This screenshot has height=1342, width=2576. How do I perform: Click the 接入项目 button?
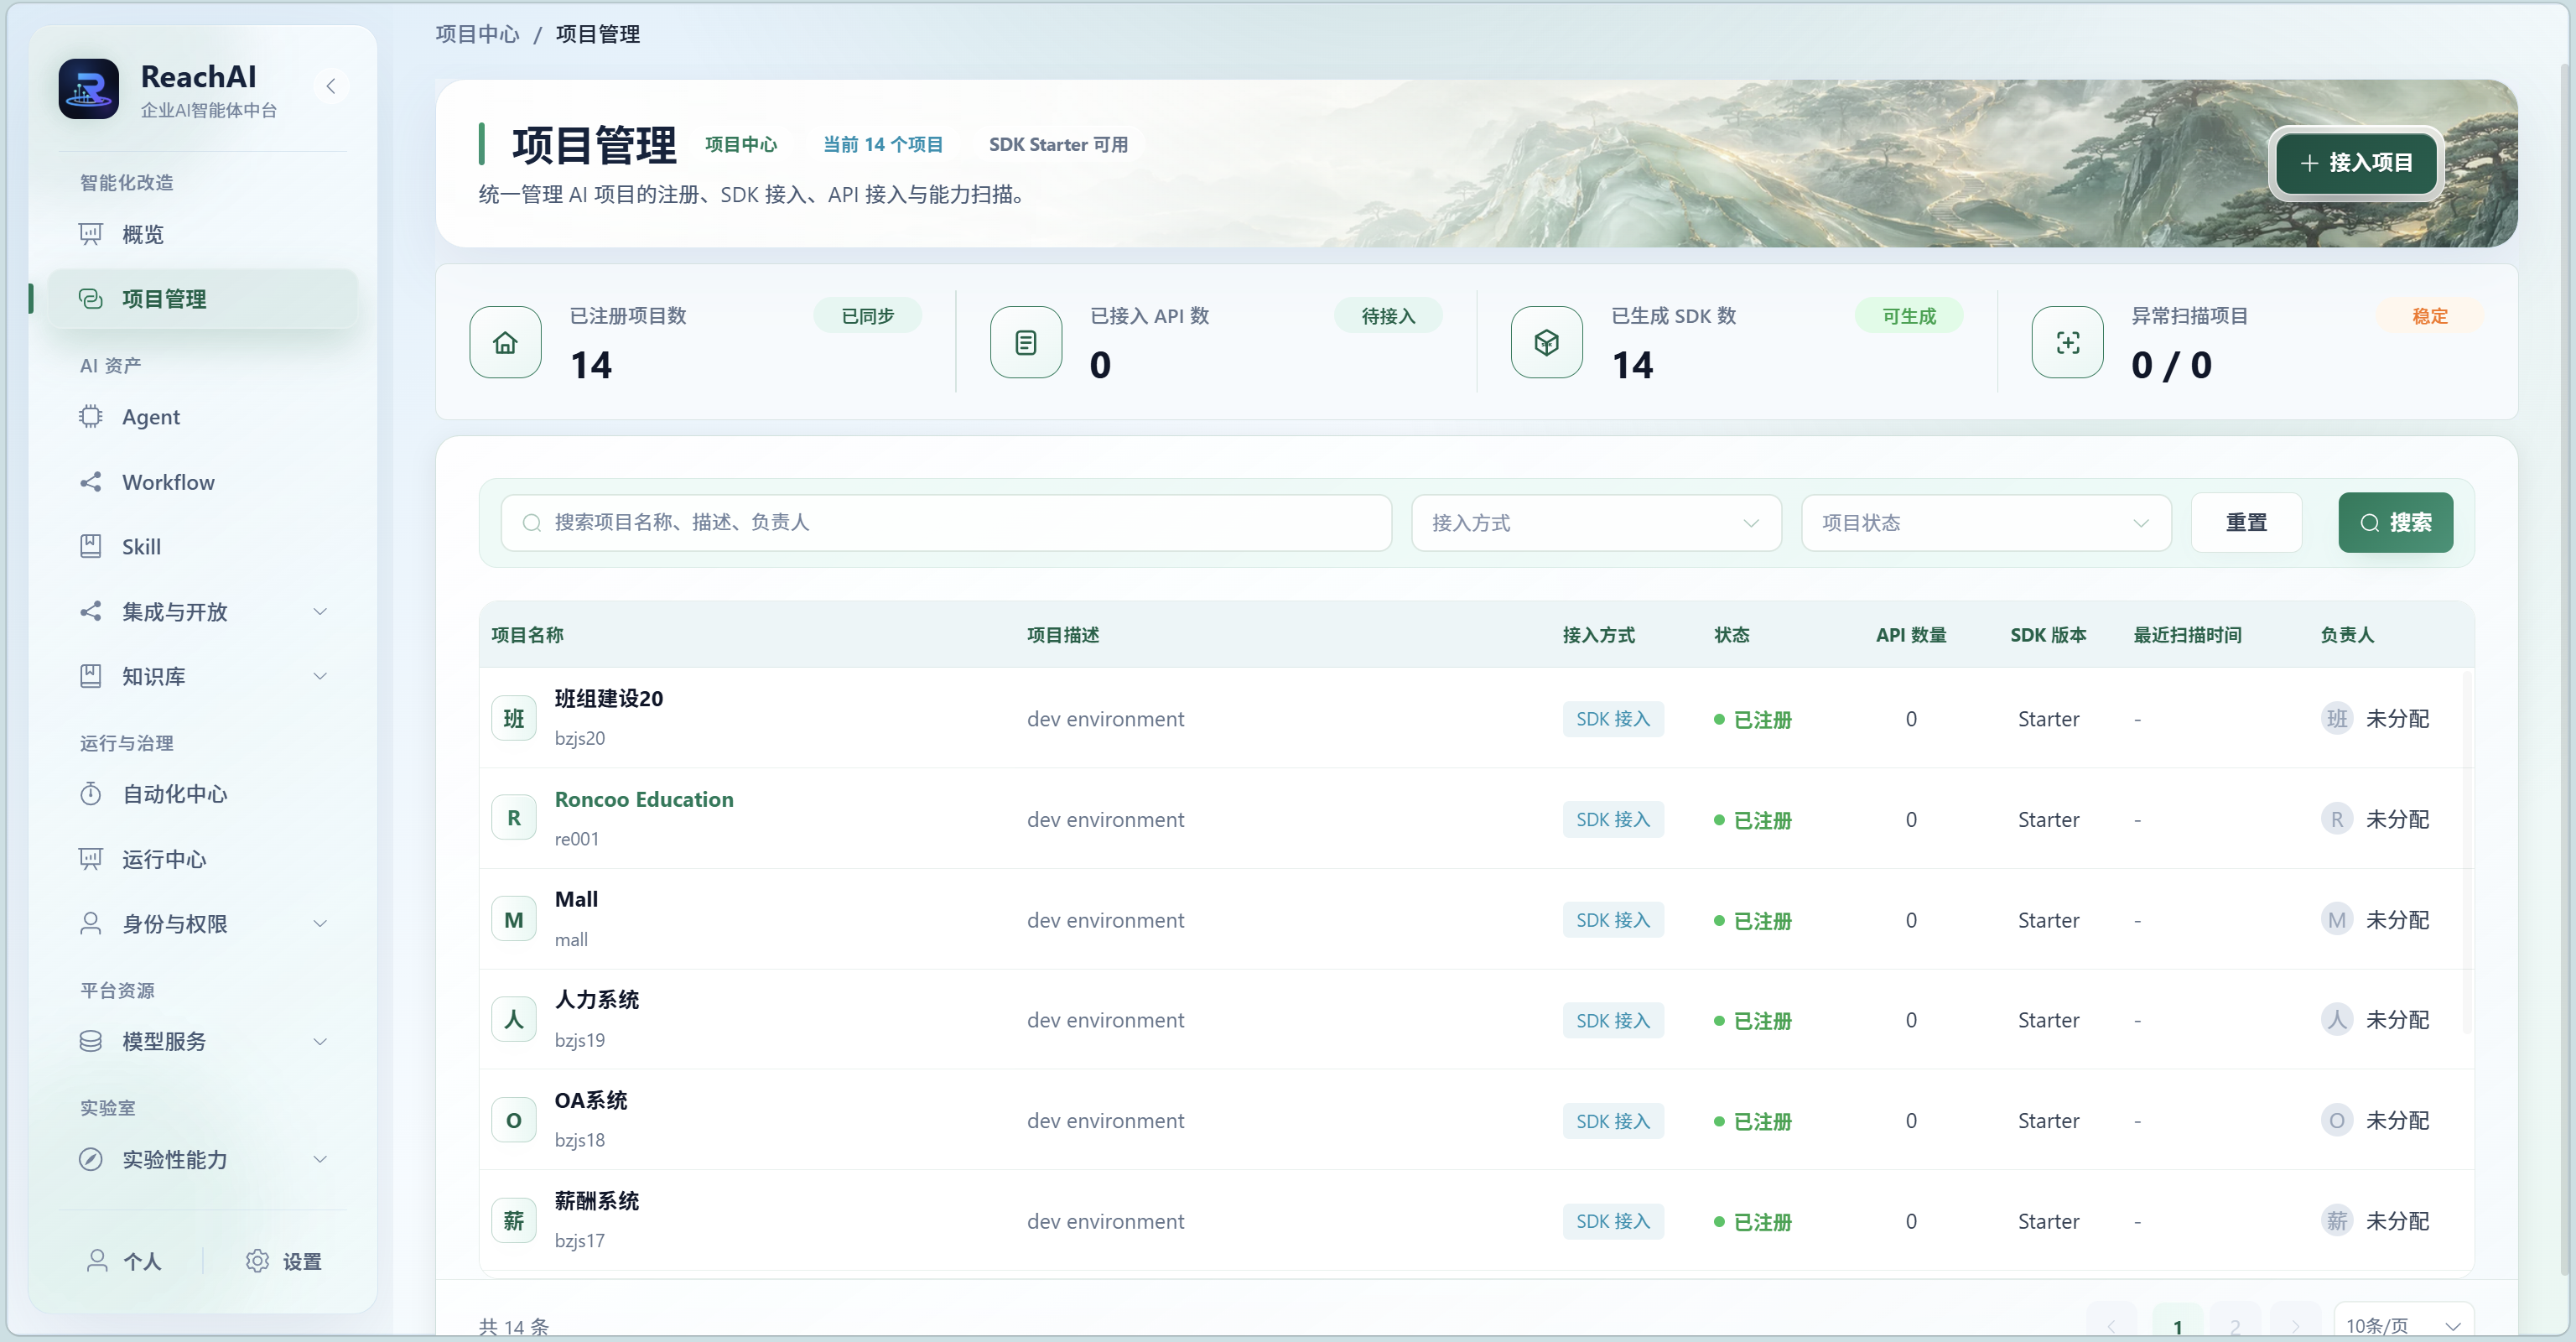2356,163
